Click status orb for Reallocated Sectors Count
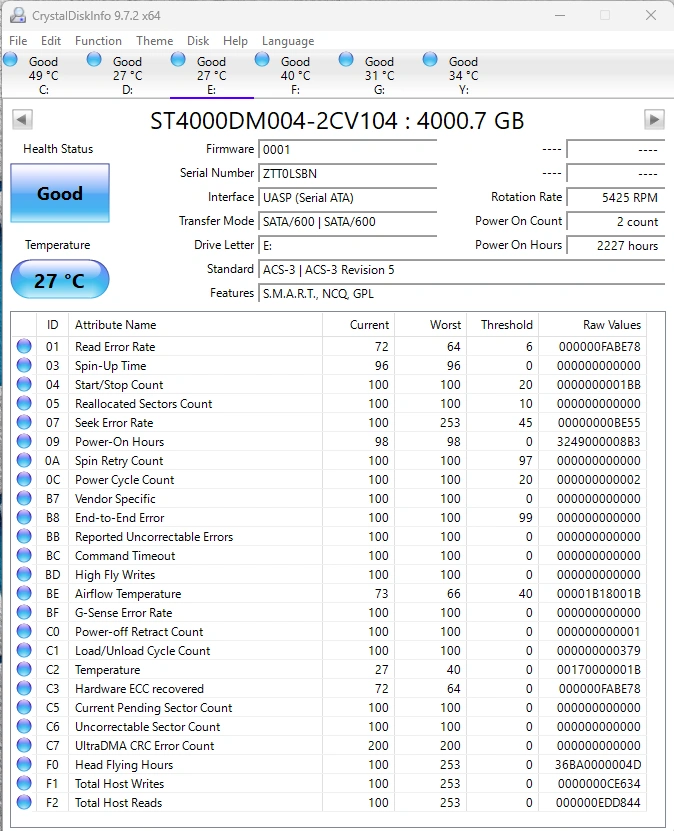 point(24,404)
